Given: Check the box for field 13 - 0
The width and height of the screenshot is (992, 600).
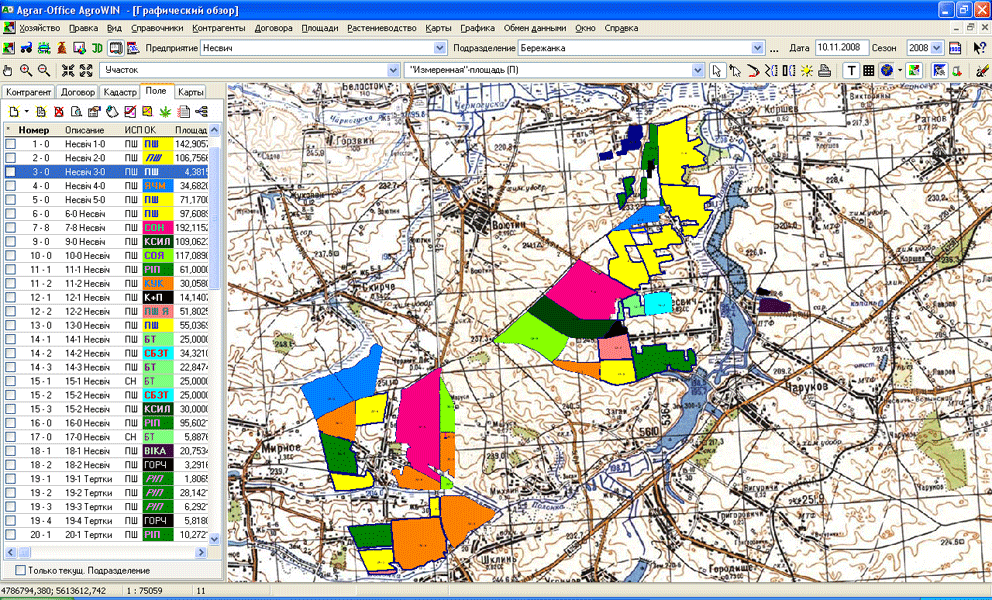Looking at the screenshot, I should [x=10, y=325].
